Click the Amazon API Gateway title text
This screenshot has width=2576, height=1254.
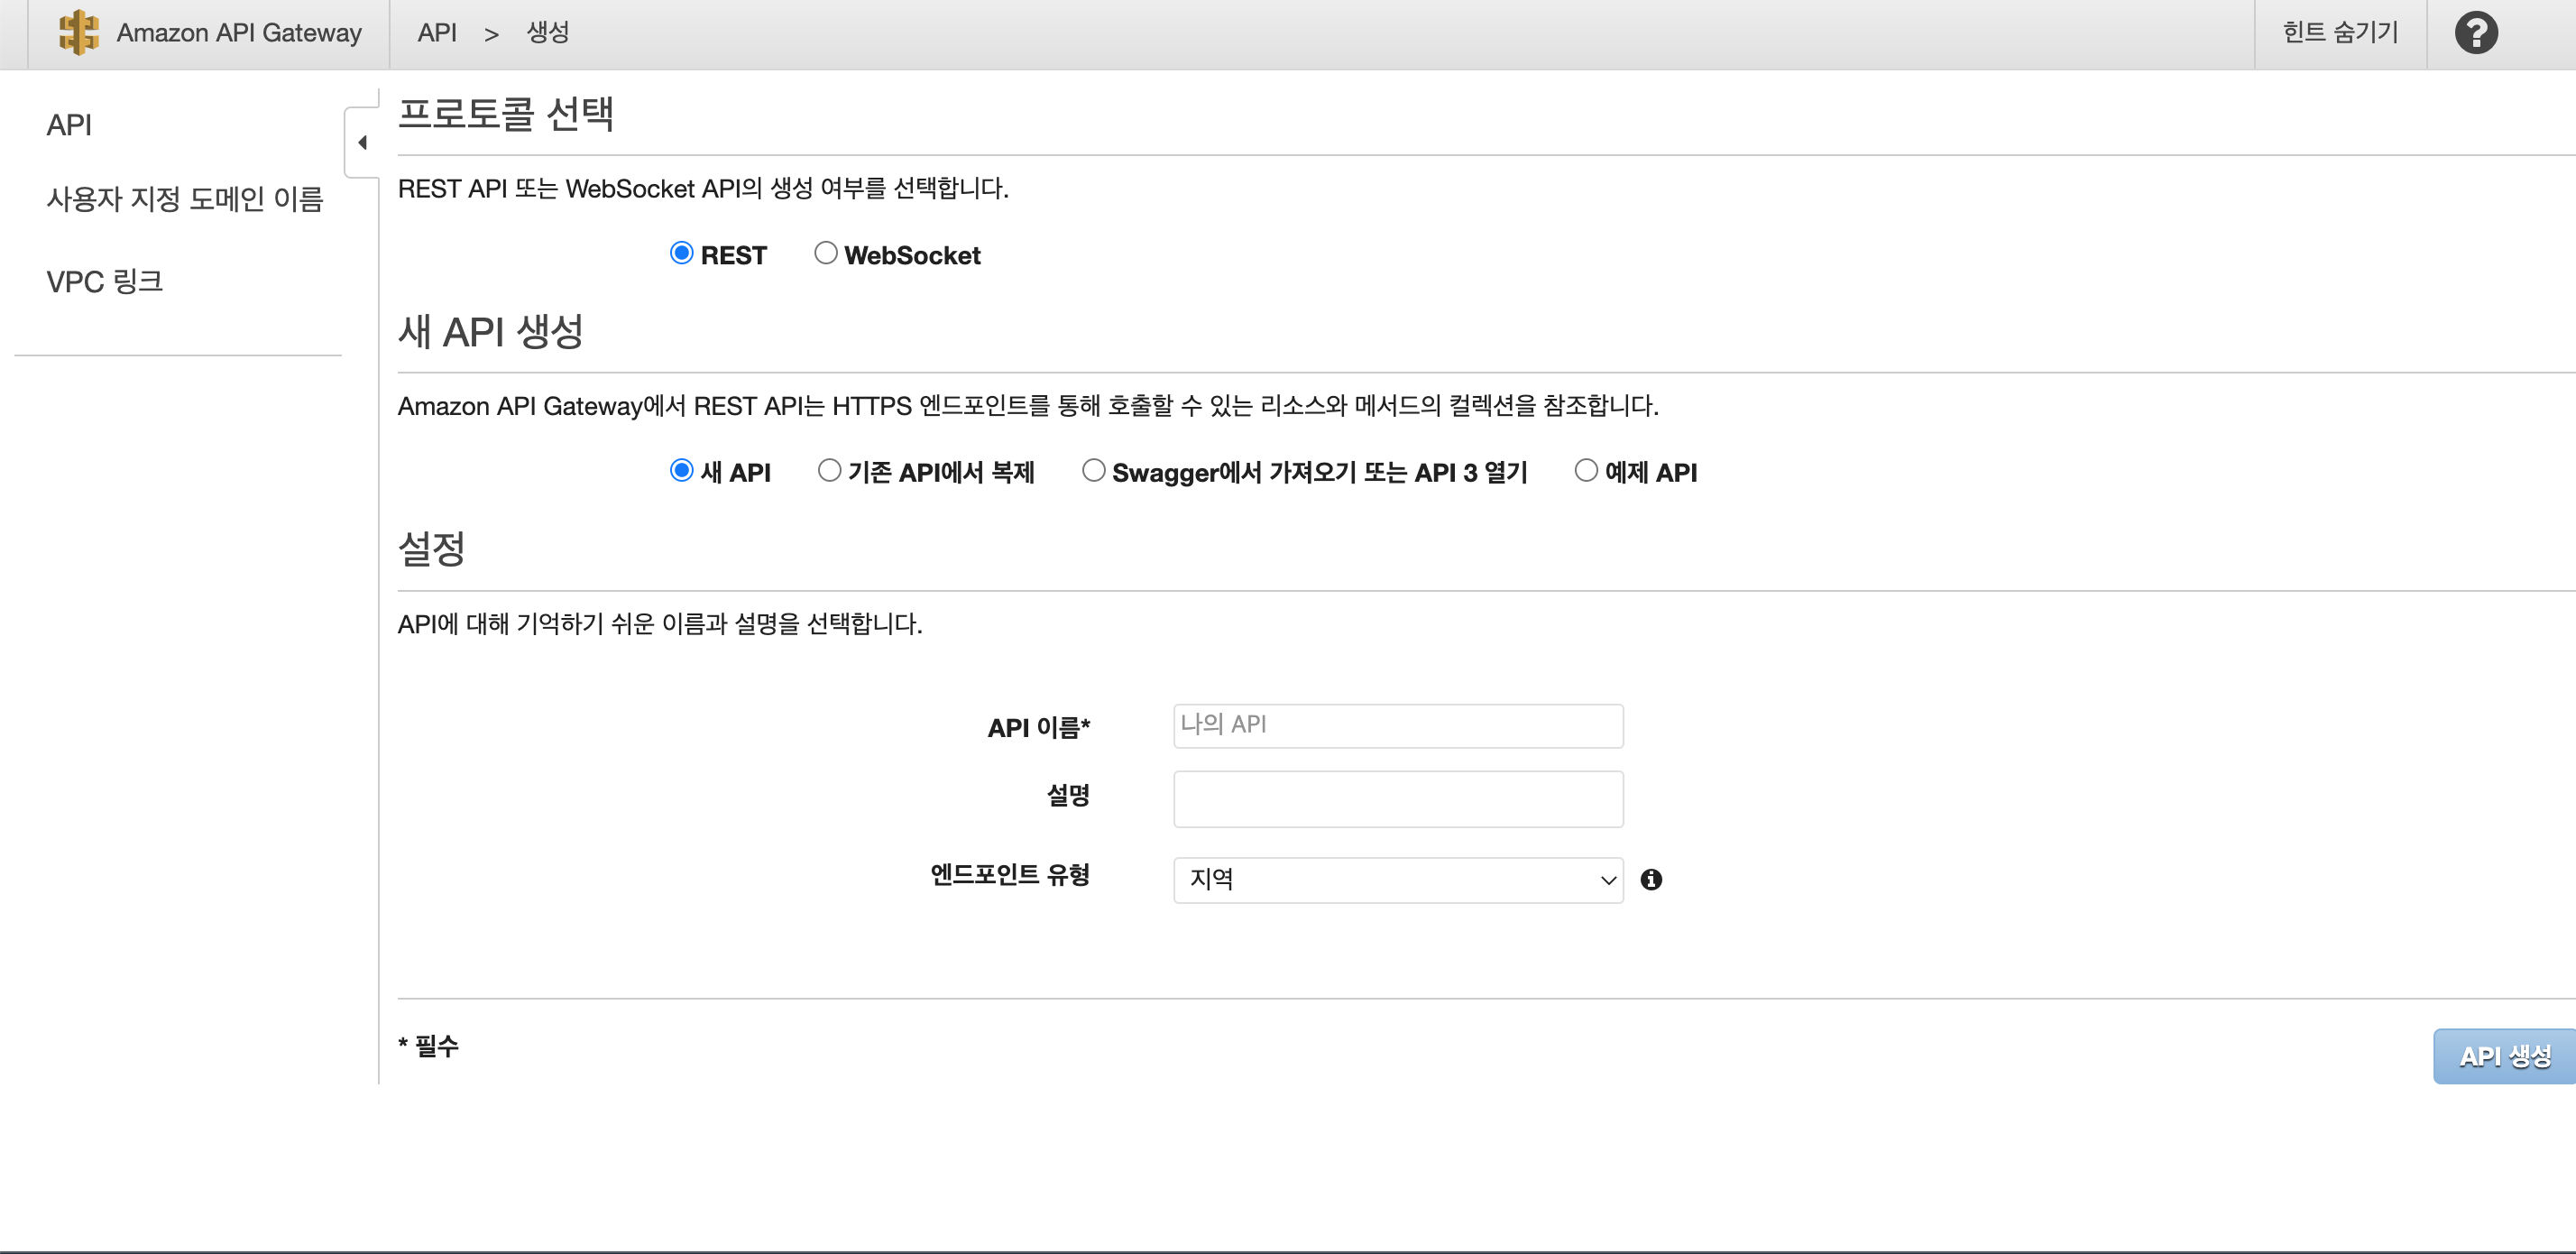click(239, 33)
